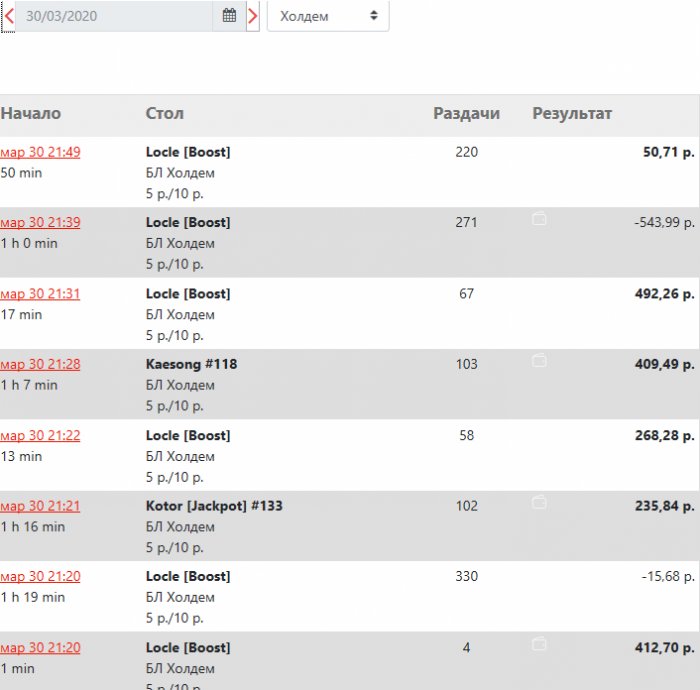Open the calendar date picker

[229, 16]
